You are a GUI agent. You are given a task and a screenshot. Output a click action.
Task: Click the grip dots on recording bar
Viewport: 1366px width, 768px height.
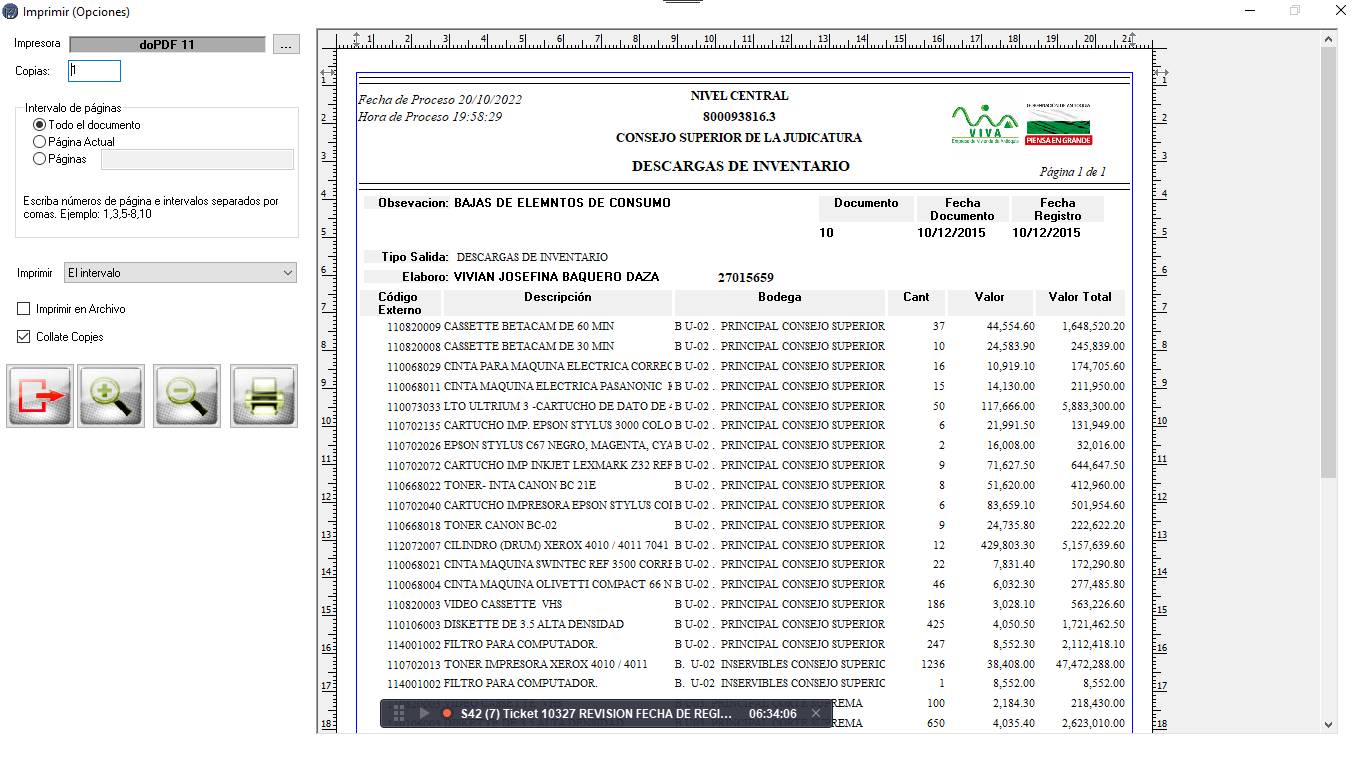pos(399,713)
